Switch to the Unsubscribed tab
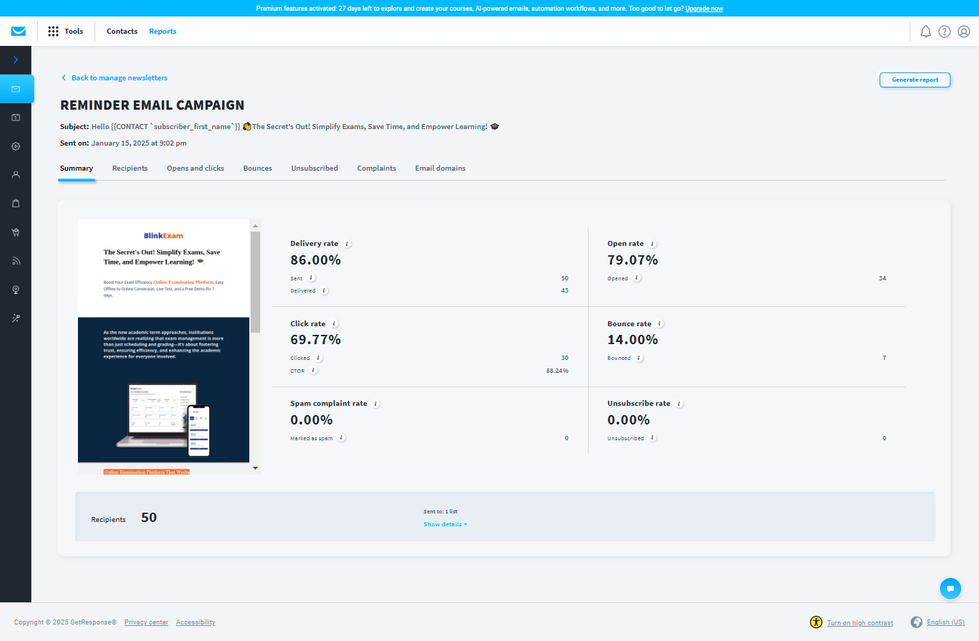The height and width of the screenshot is (641, 979). (x=314, y=169)
